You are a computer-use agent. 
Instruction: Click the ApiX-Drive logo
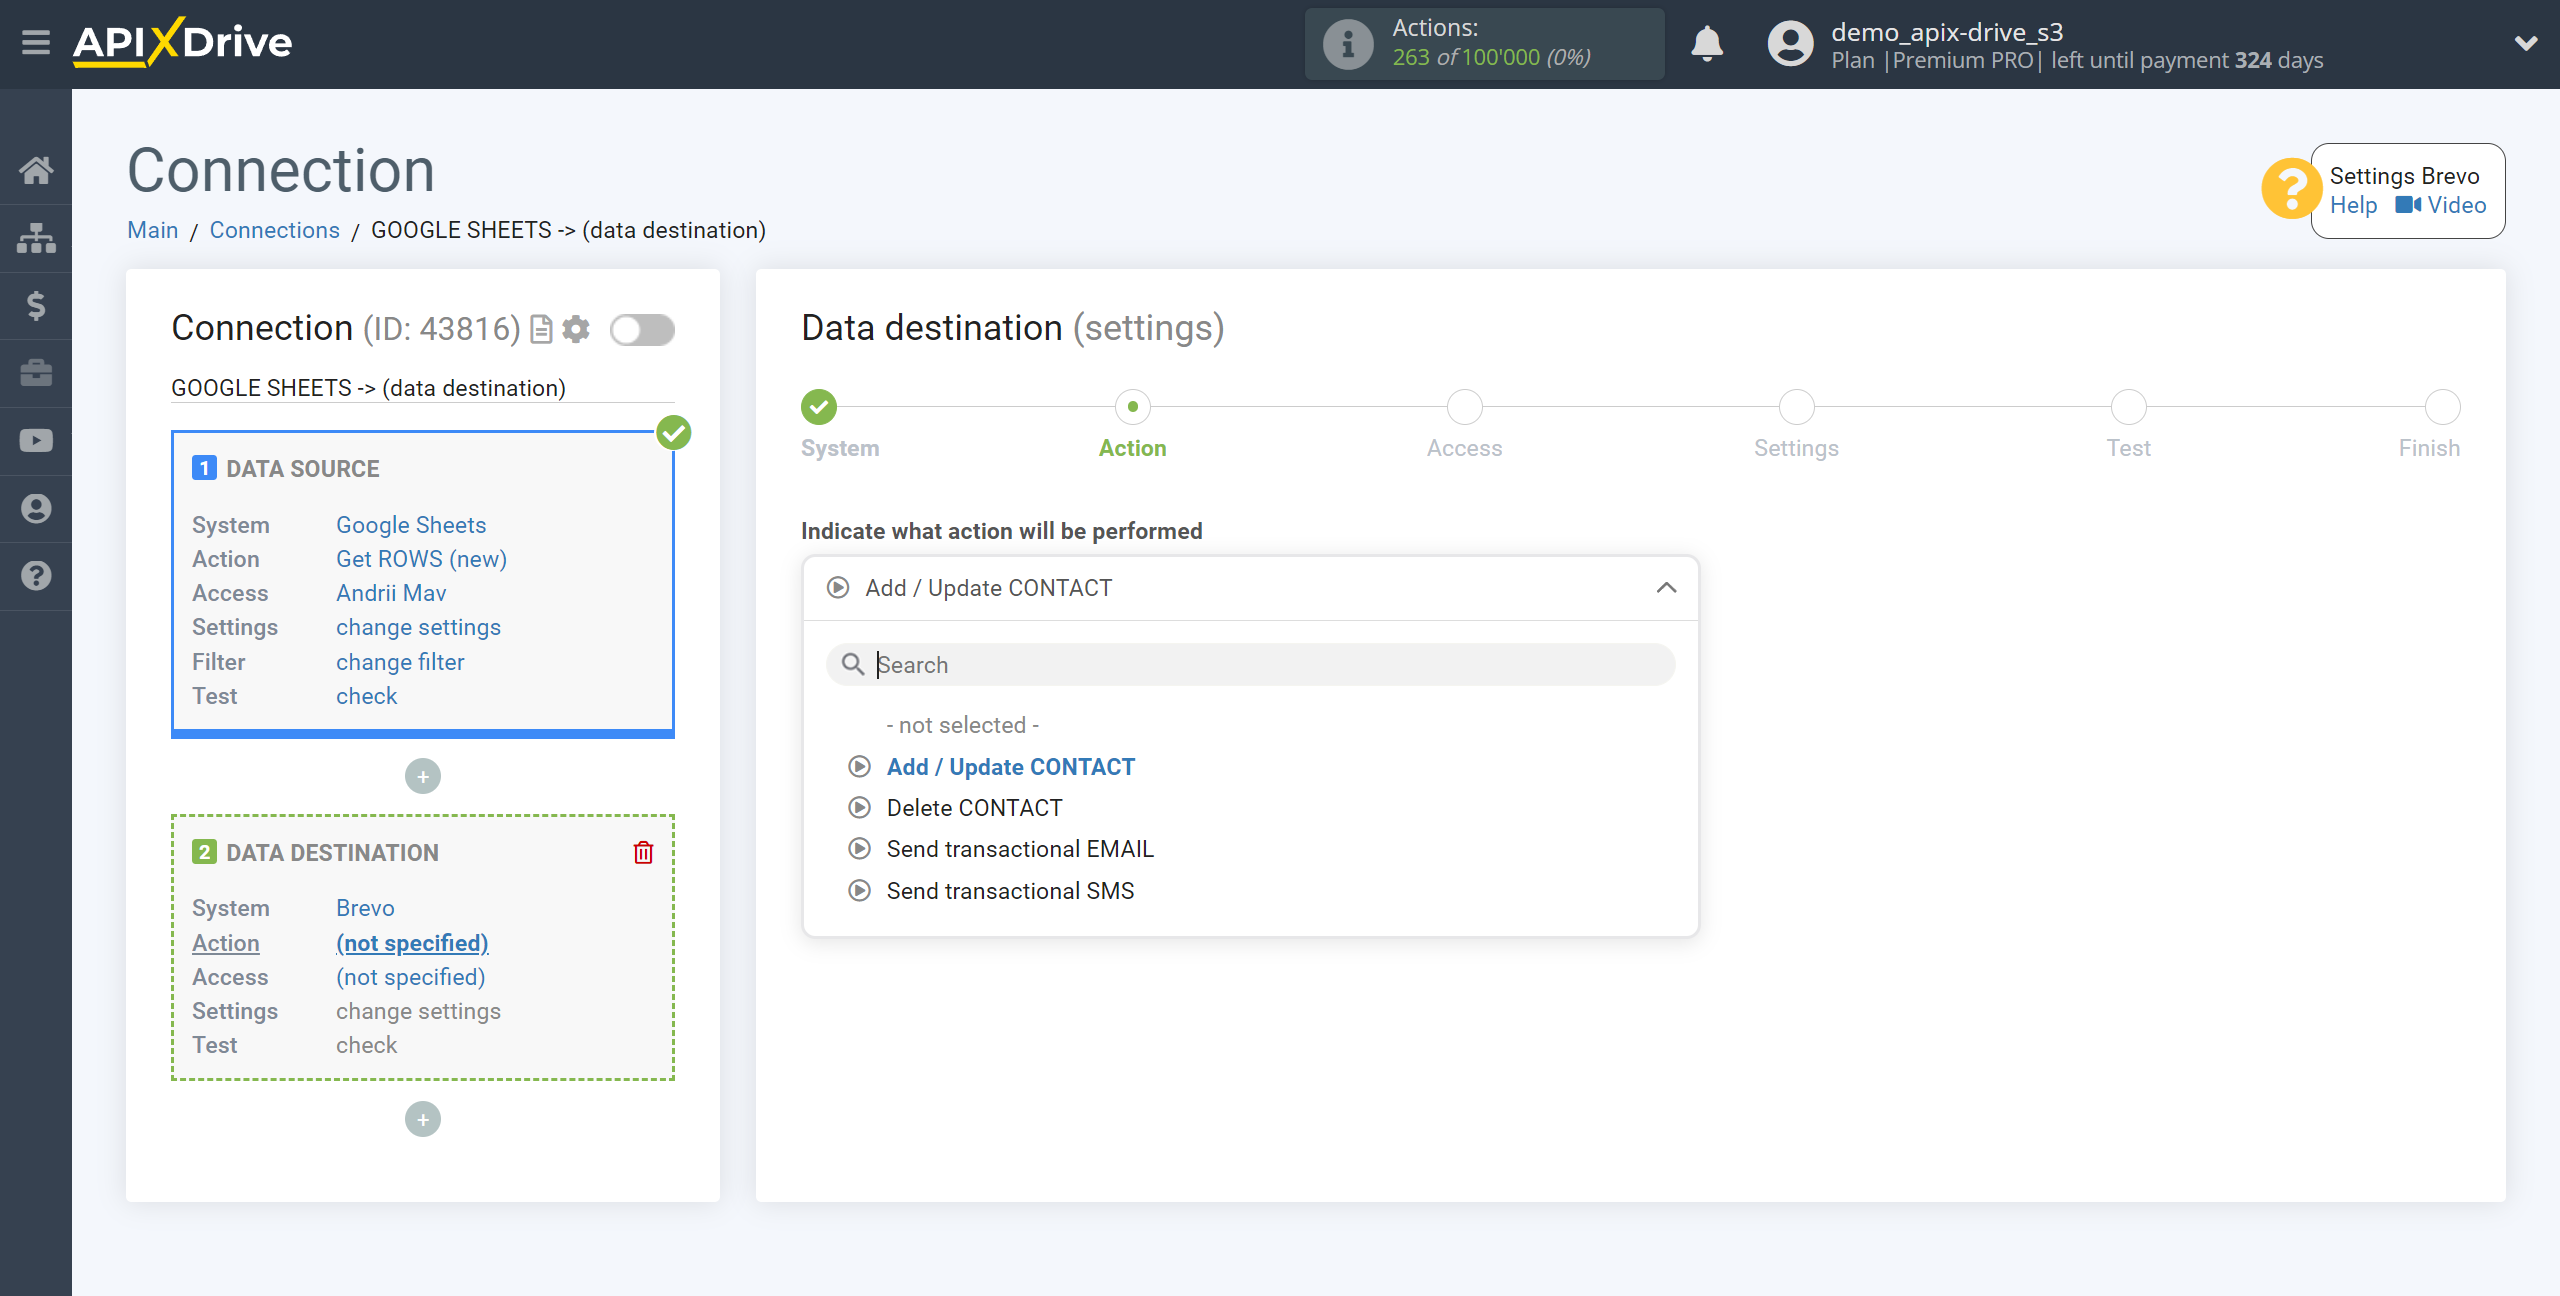pyautogui.click(x=182, y=43)
